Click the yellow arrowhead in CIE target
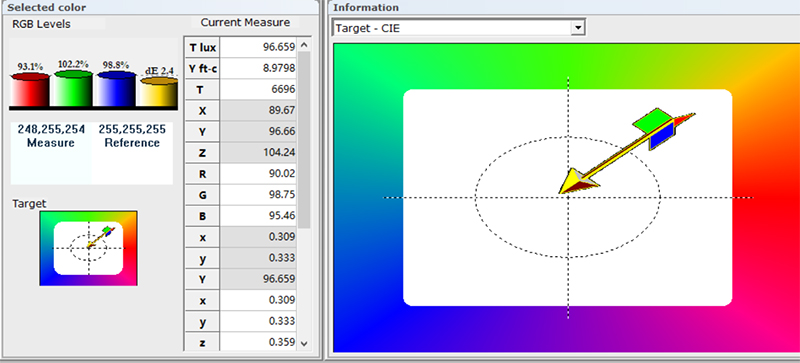 click(576, 182)
